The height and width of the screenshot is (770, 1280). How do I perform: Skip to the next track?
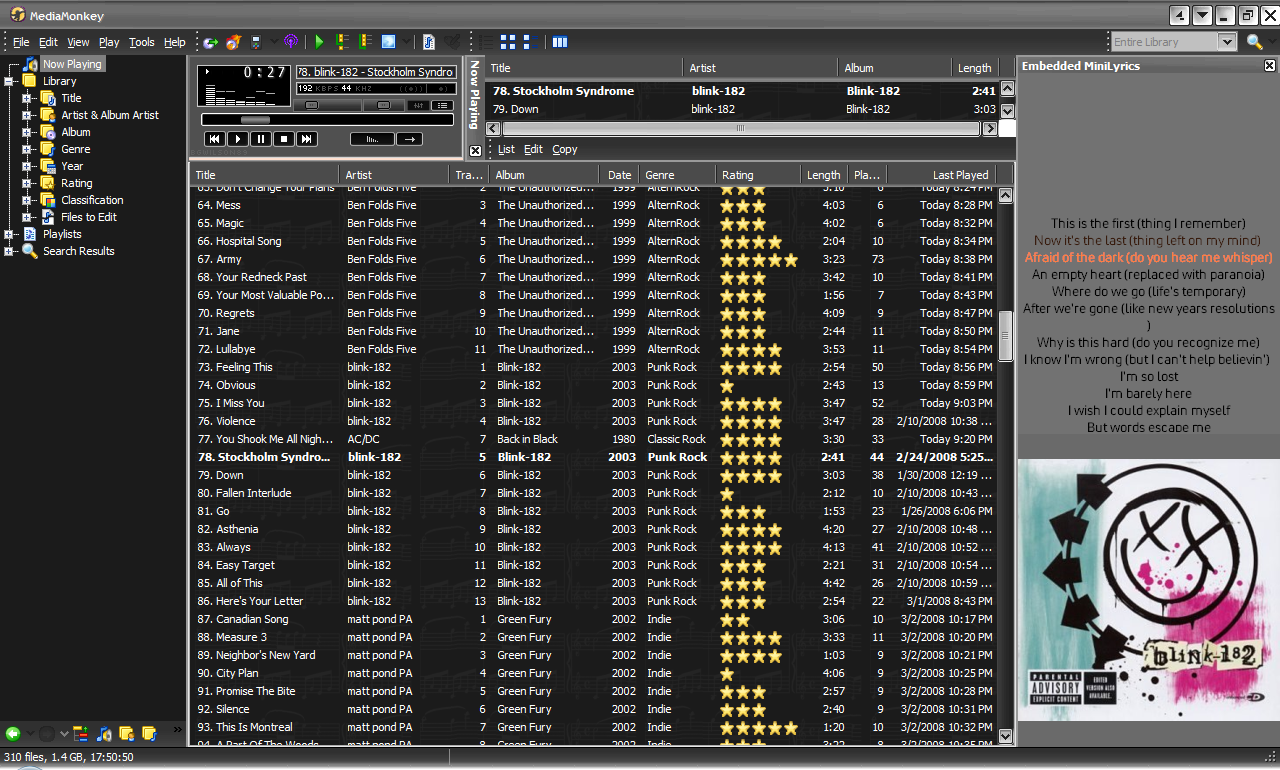(307, 139)
